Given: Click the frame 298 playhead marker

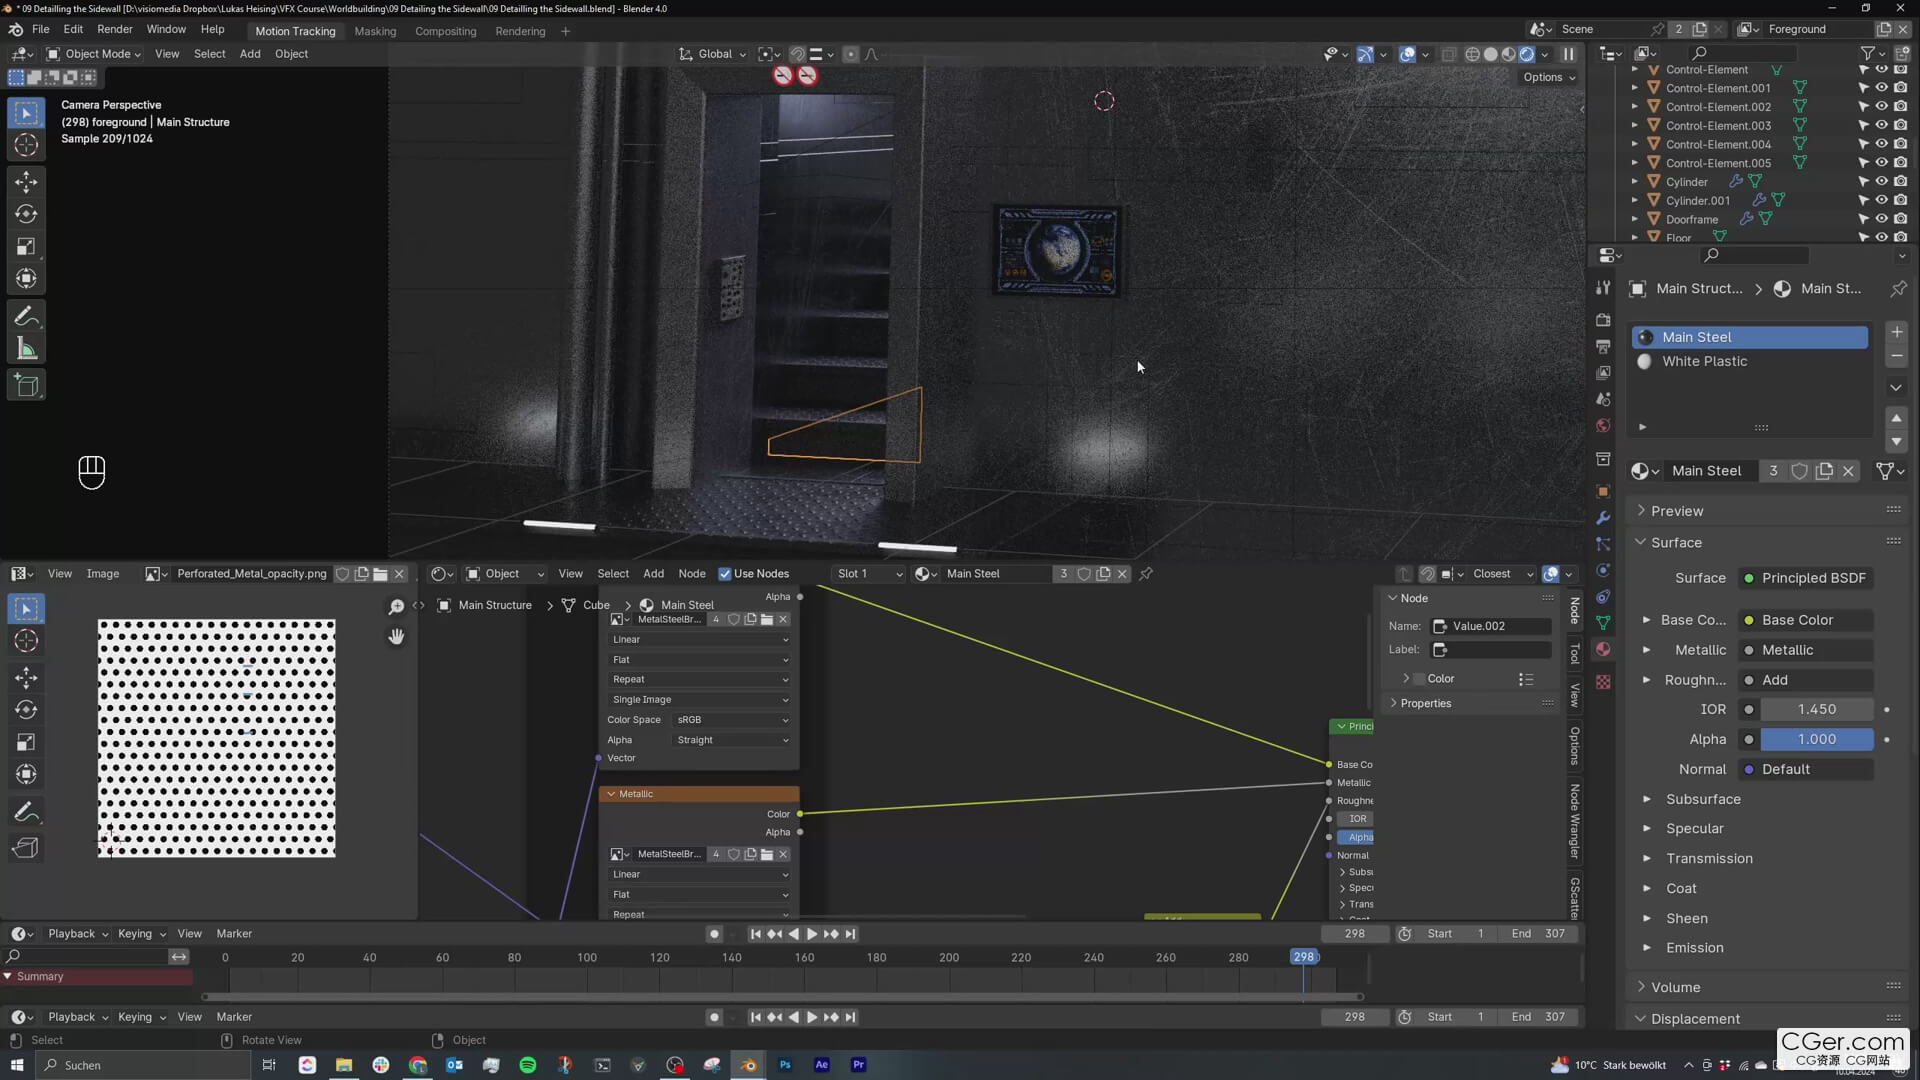Looking at the screenshot, I should [x=1304, y=957].
